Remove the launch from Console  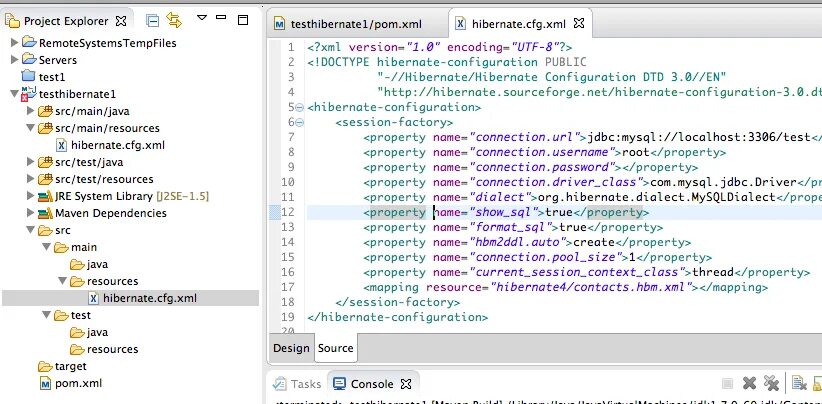[x=750, y=384]
